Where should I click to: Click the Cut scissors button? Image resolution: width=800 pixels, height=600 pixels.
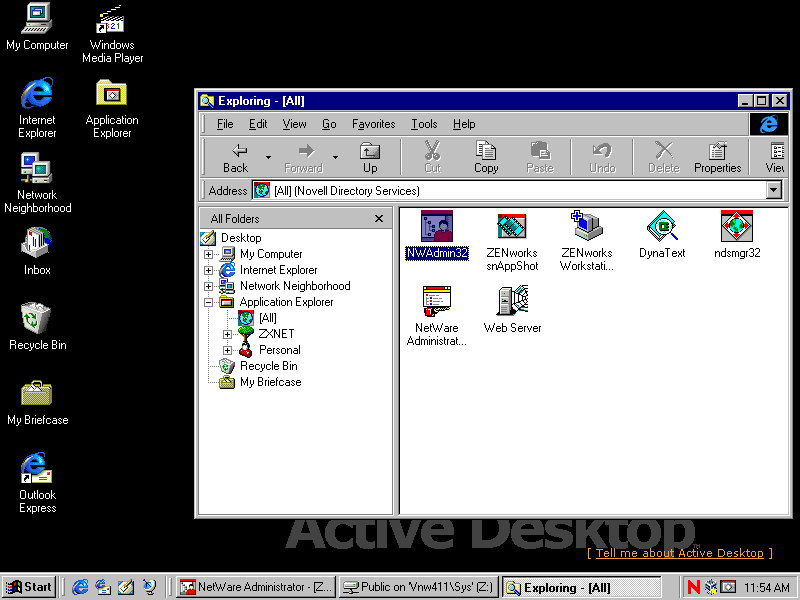tap(432, 158)
